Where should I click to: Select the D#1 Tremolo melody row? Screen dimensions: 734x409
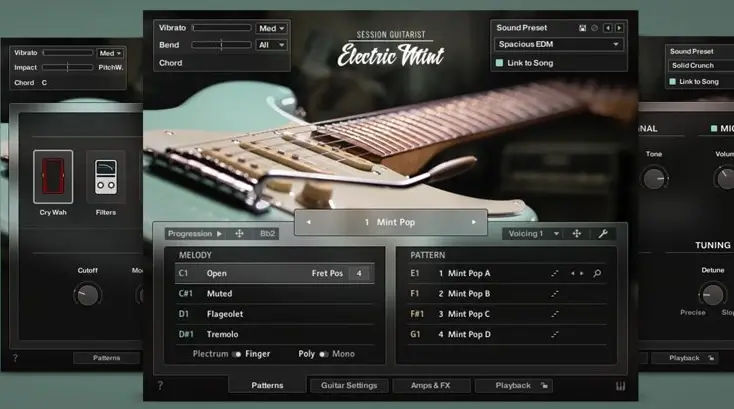(275, 334)
